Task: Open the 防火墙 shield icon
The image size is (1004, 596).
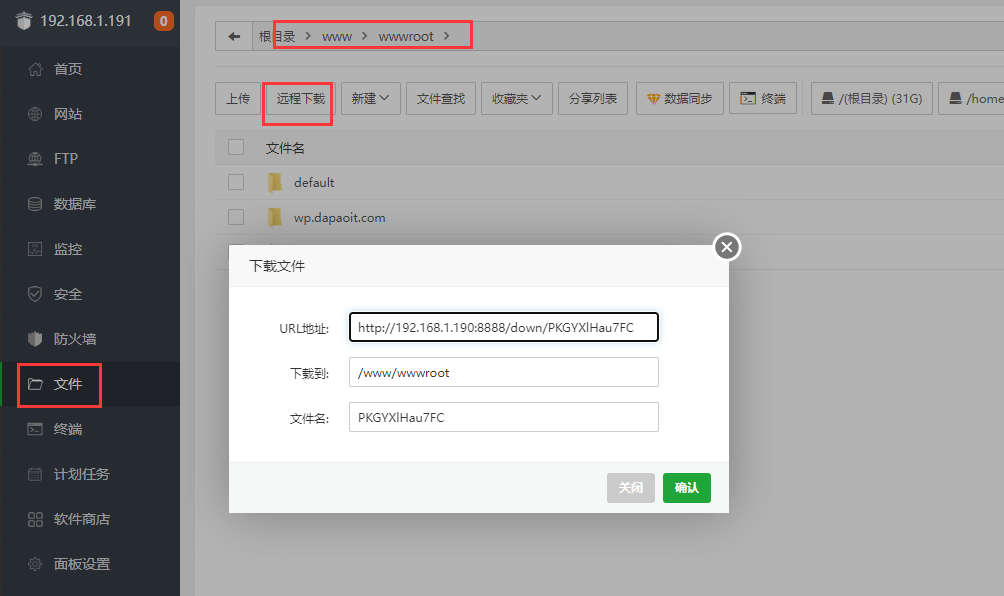Action: click(x=35, y=339)
